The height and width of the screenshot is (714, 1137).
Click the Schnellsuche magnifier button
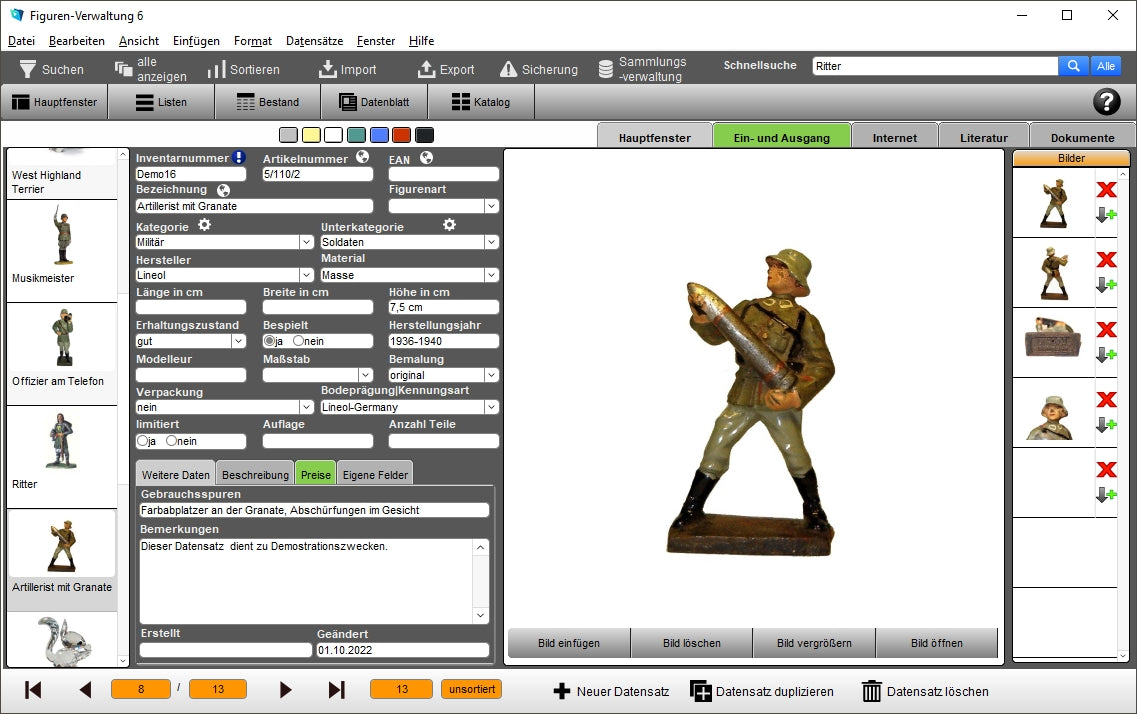pyautogui.click(x=1073, y=66)
